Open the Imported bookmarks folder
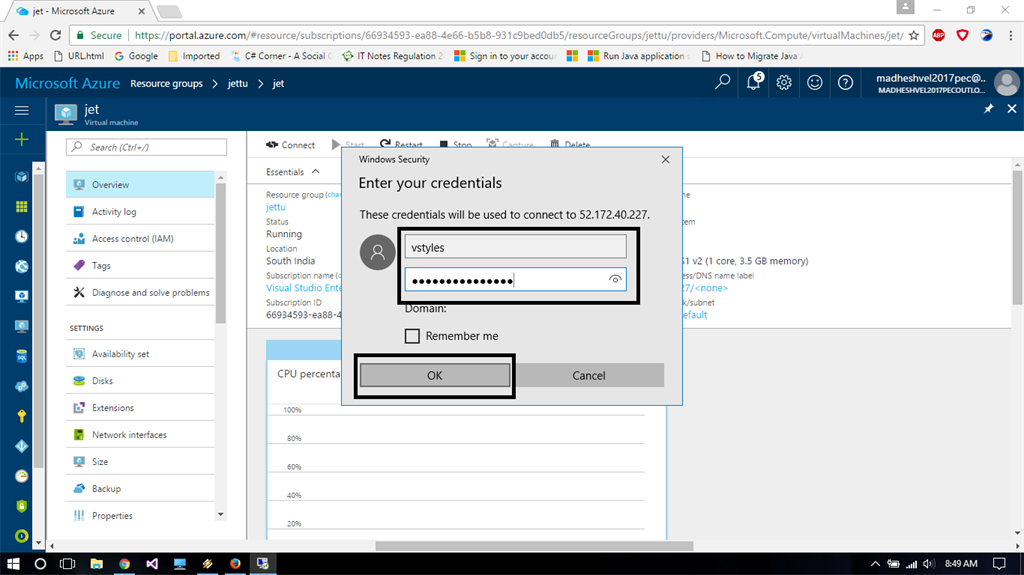The image size is (1024, 575). 194,56
